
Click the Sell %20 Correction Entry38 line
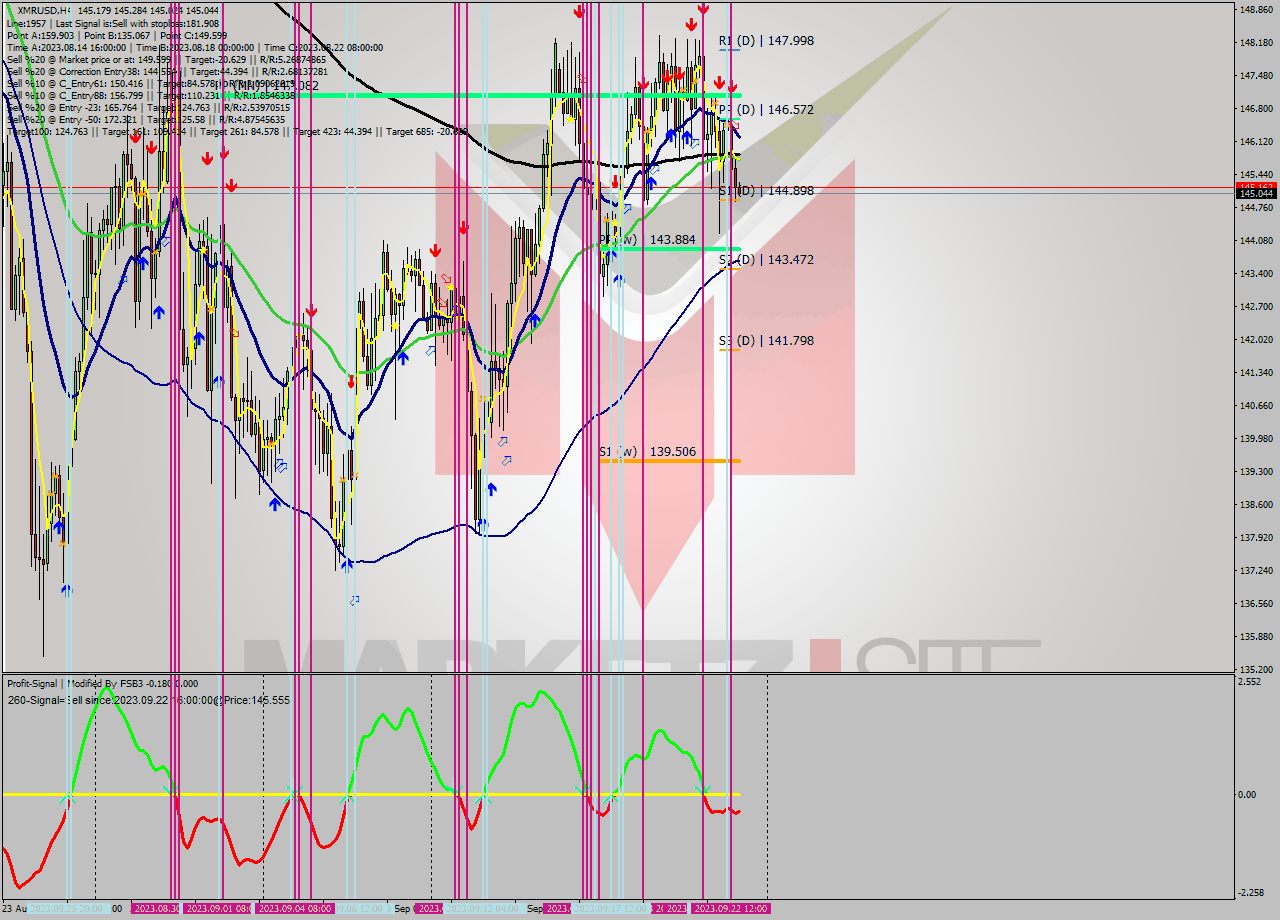point(167,71)
